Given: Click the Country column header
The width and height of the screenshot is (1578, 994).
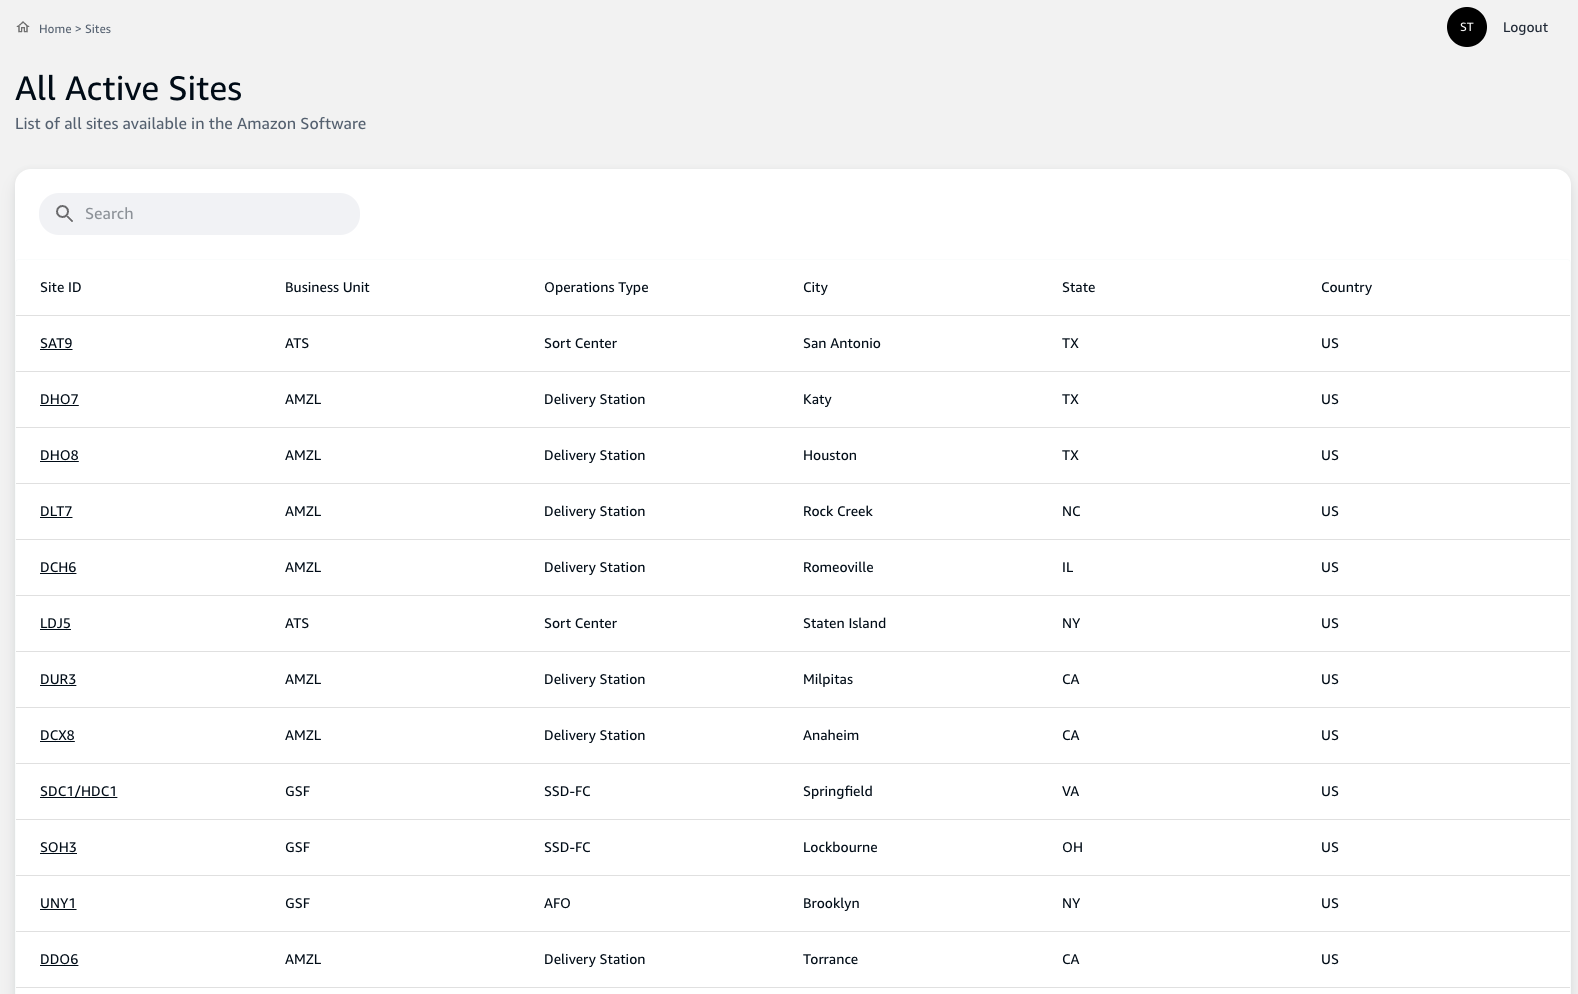Looking at the screenshot, I should click(1346, 287).
